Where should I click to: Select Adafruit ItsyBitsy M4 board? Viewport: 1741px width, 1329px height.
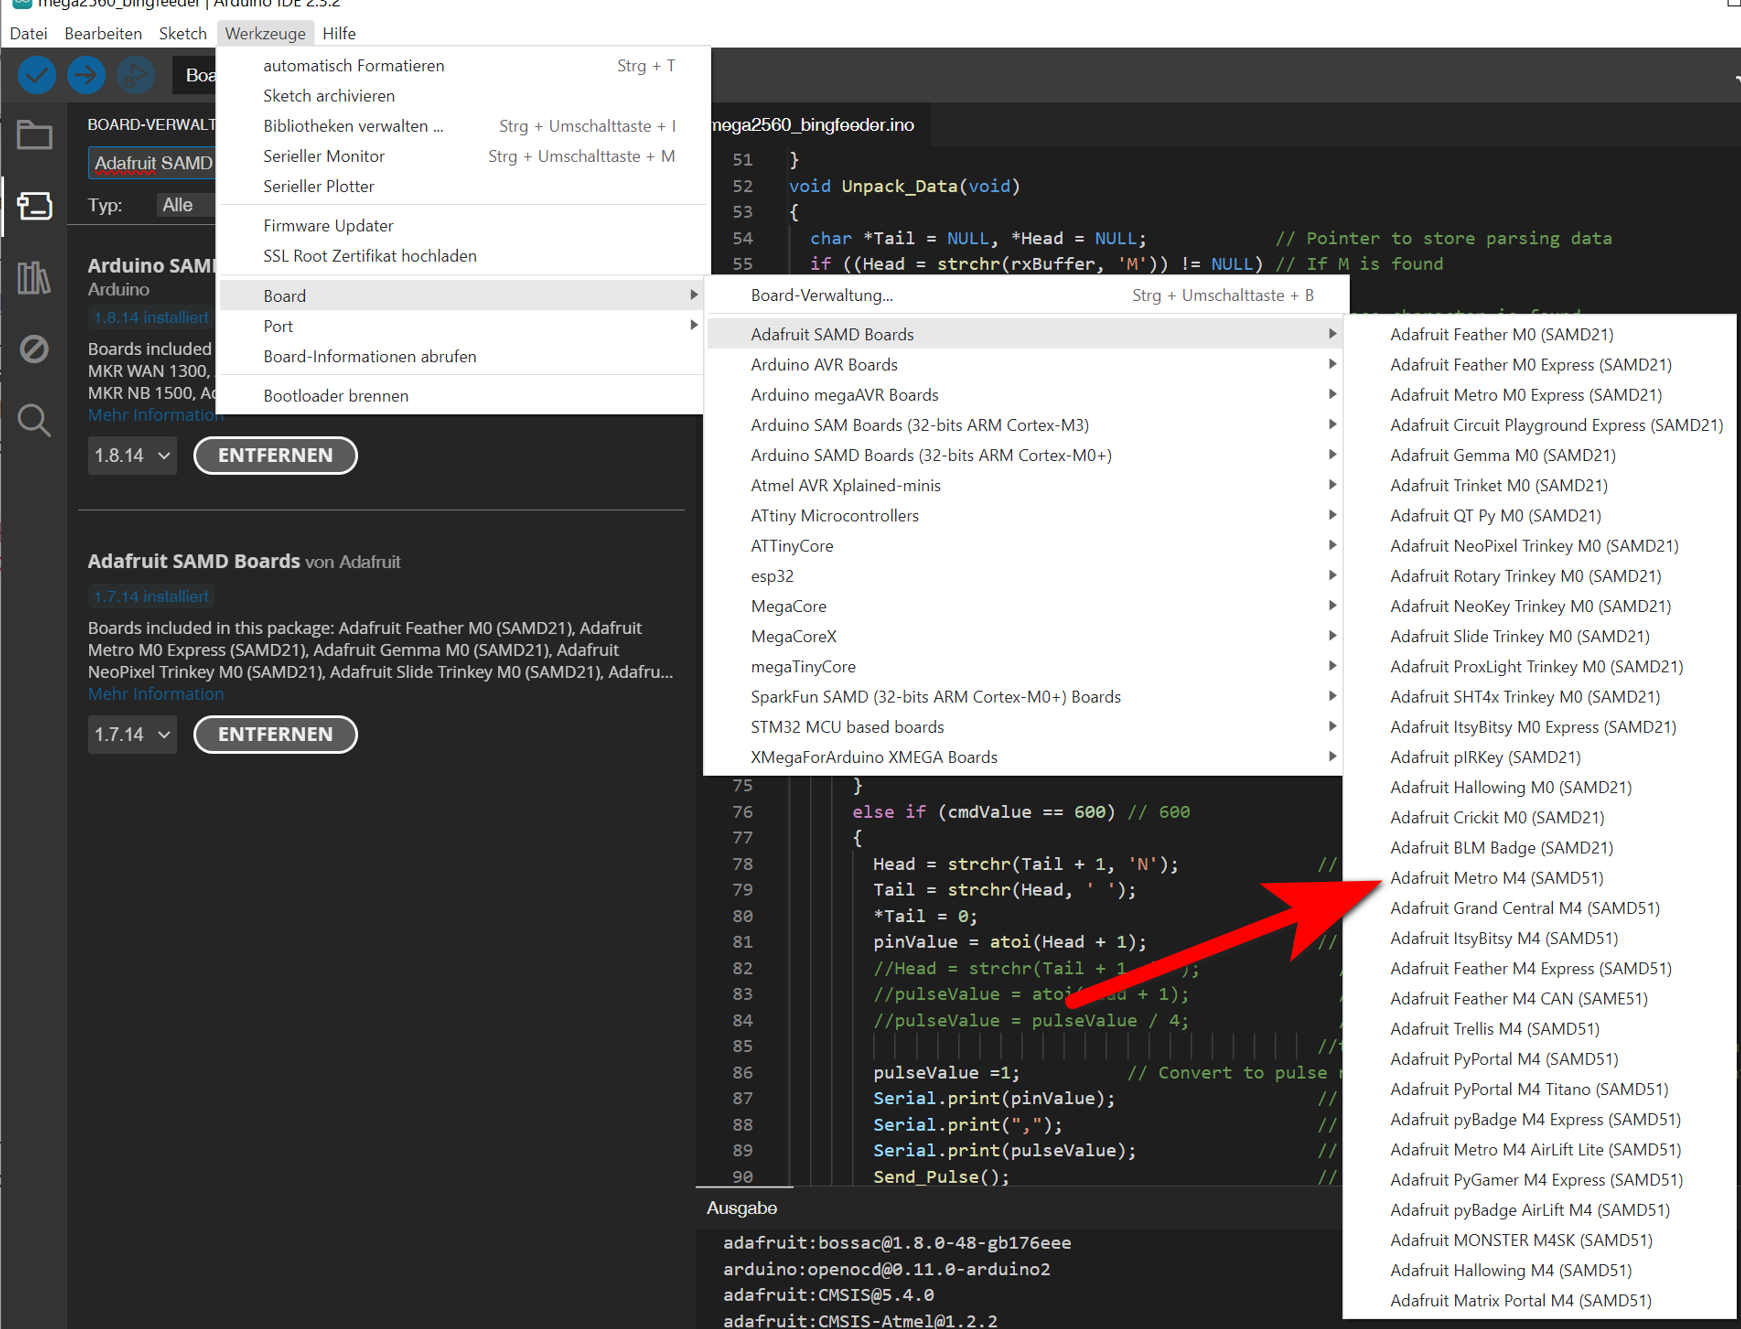1540,938
